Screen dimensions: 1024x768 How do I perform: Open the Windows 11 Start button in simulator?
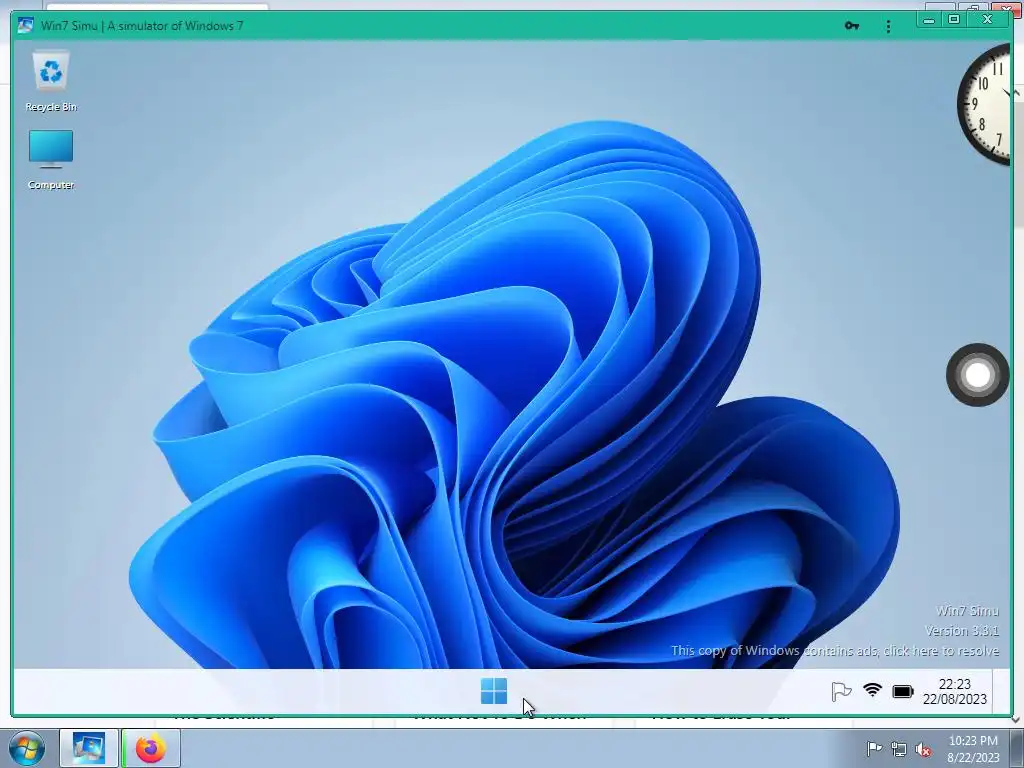point(494,691)
